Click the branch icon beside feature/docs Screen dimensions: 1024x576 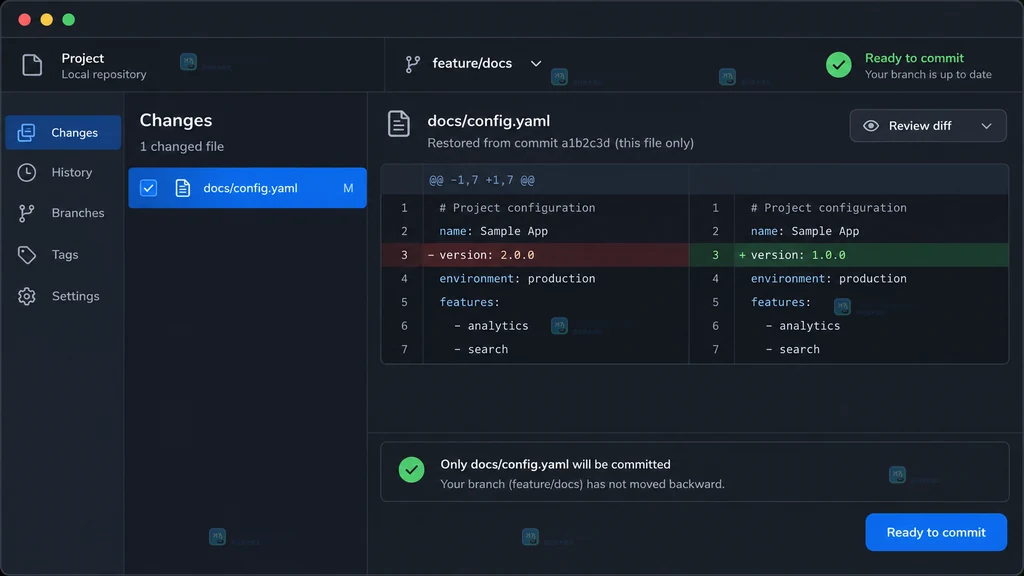click(x=412, y=64)
